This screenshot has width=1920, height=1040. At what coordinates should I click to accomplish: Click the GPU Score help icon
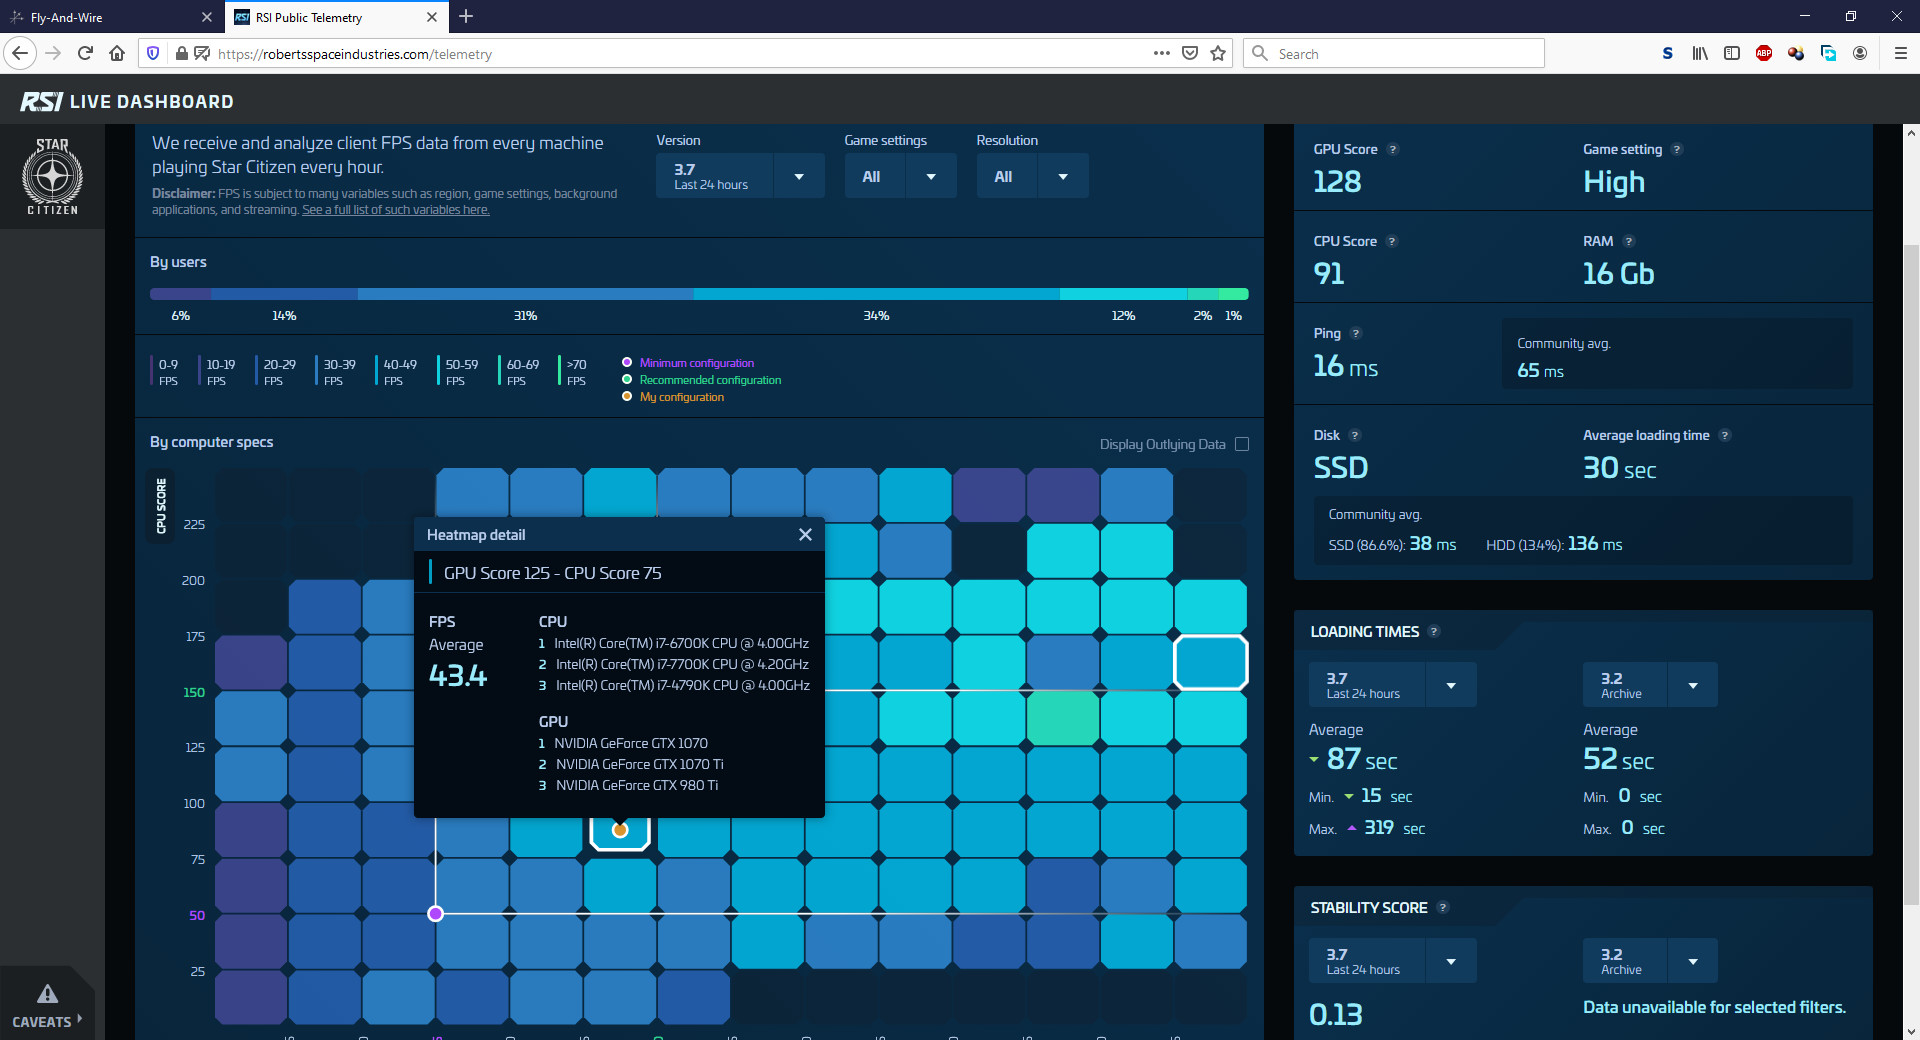click(x=1393, y=150)
